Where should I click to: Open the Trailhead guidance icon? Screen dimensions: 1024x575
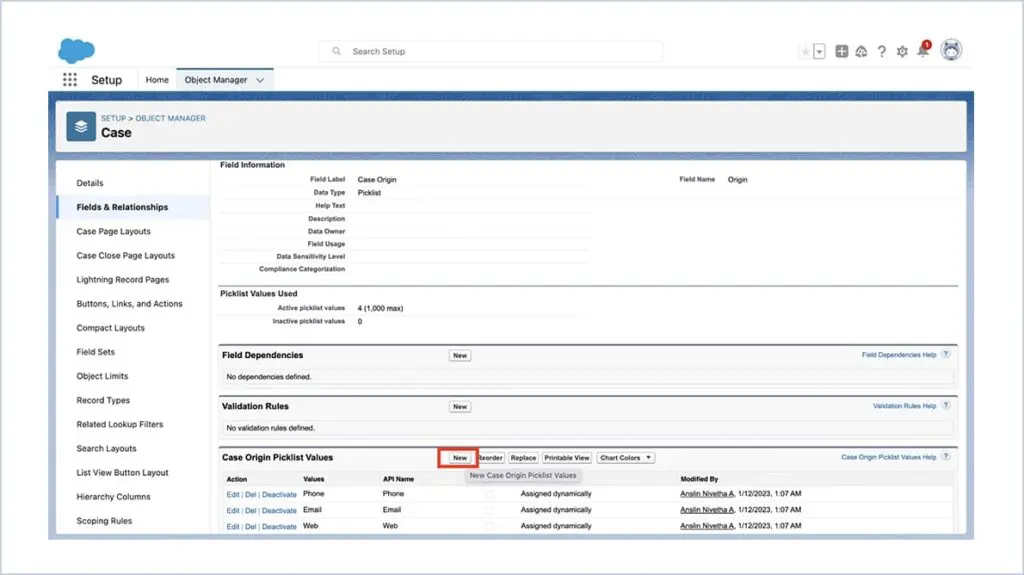click(x=861, y=51)
